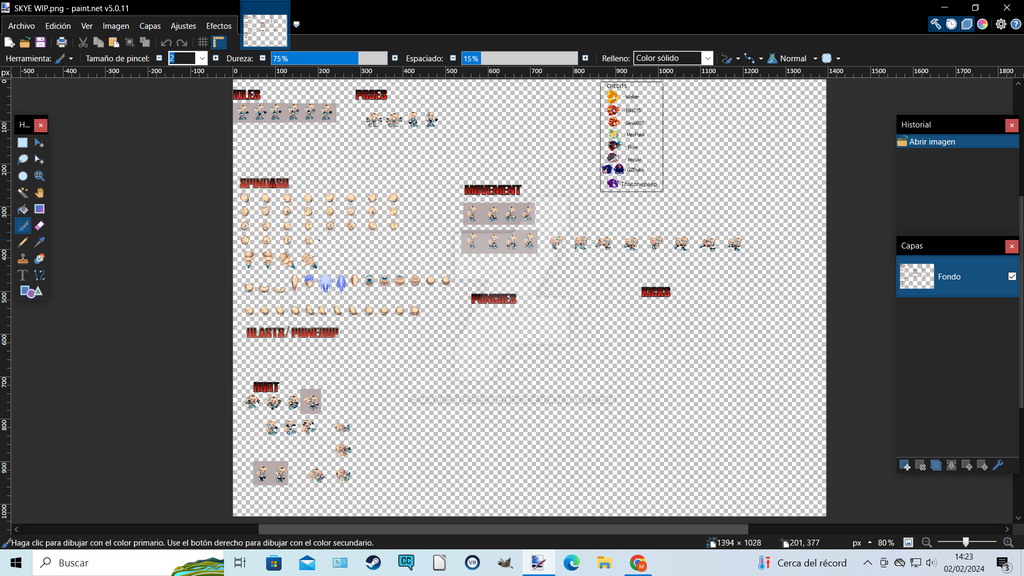Select the Abrir imagen history entry
Image resolution: width=1024 pixels, height=576 pixels.
[957, 142]
